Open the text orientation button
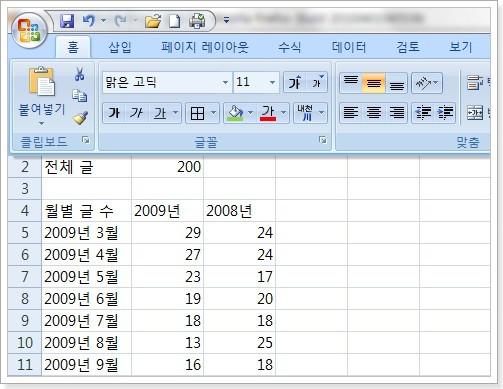 tap(427, 82)
